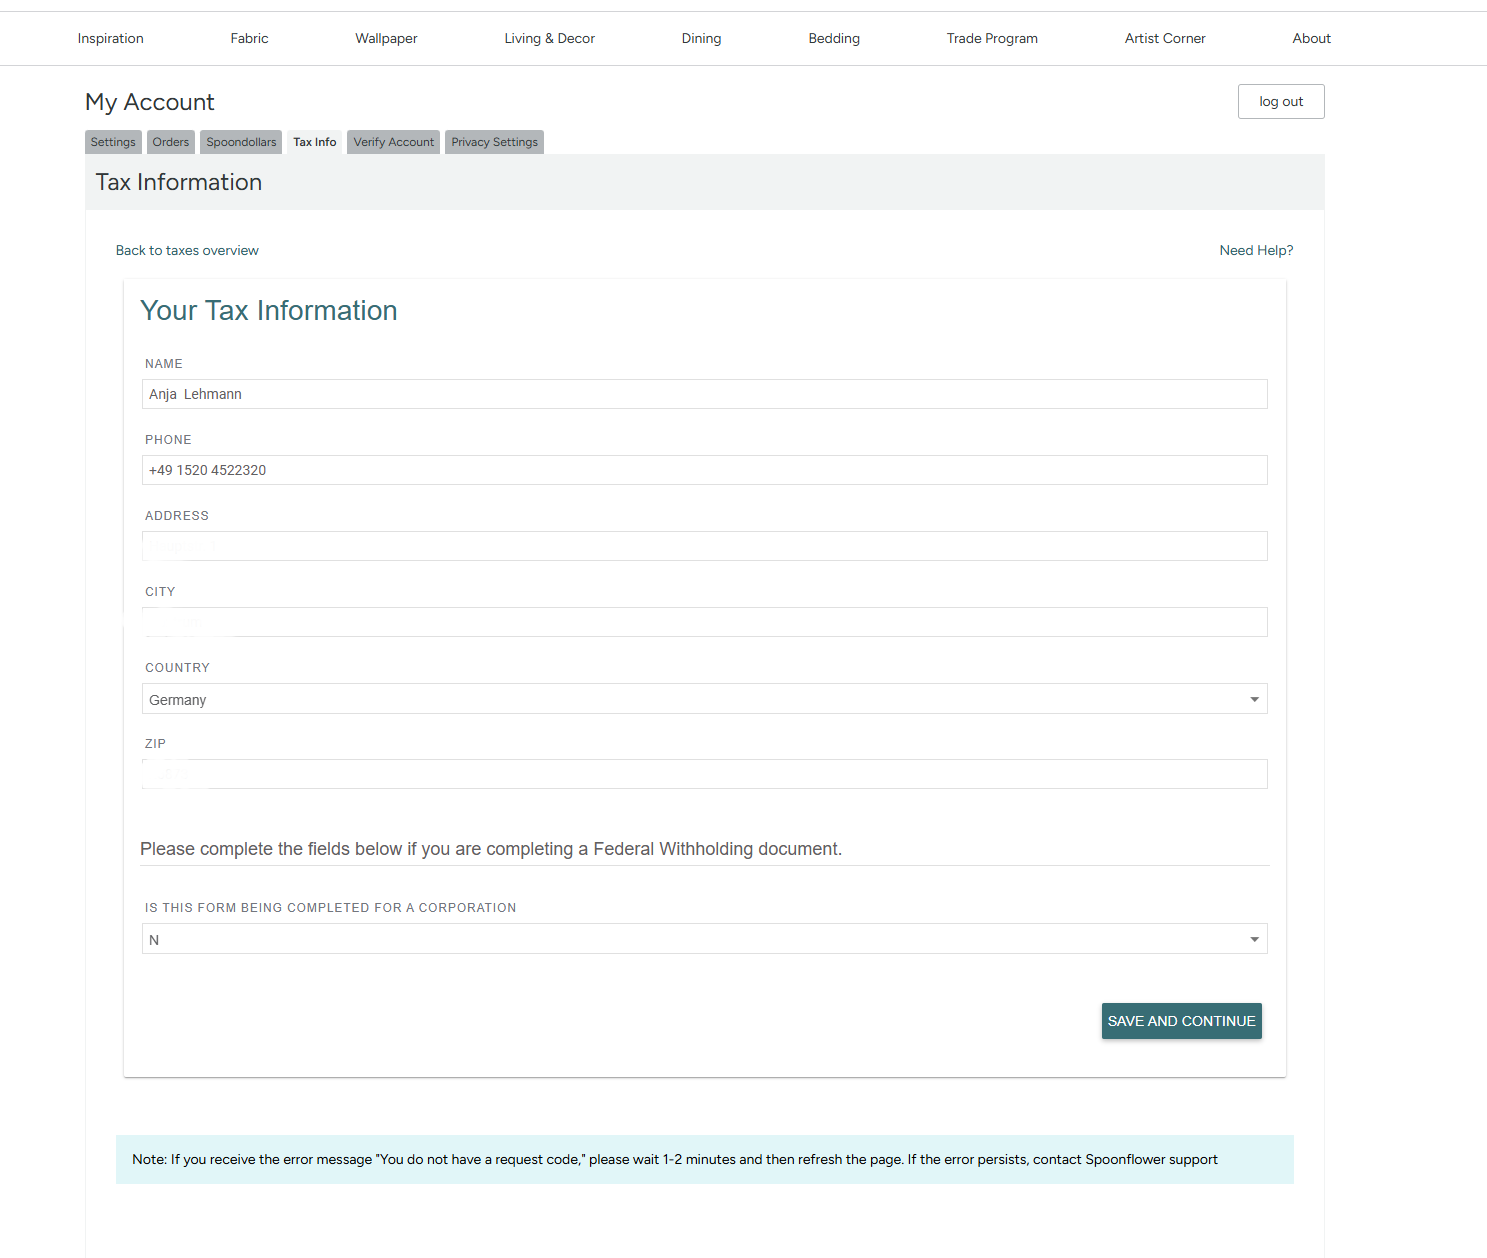Open the Privacy Settings tab

pyautogui.click(x=494, y=142)
